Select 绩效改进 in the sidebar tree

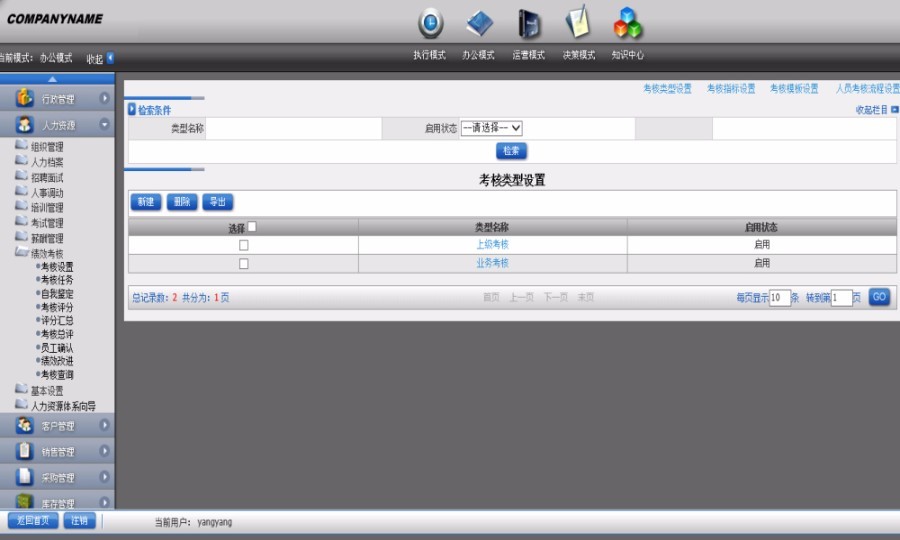tap(57, 361)
